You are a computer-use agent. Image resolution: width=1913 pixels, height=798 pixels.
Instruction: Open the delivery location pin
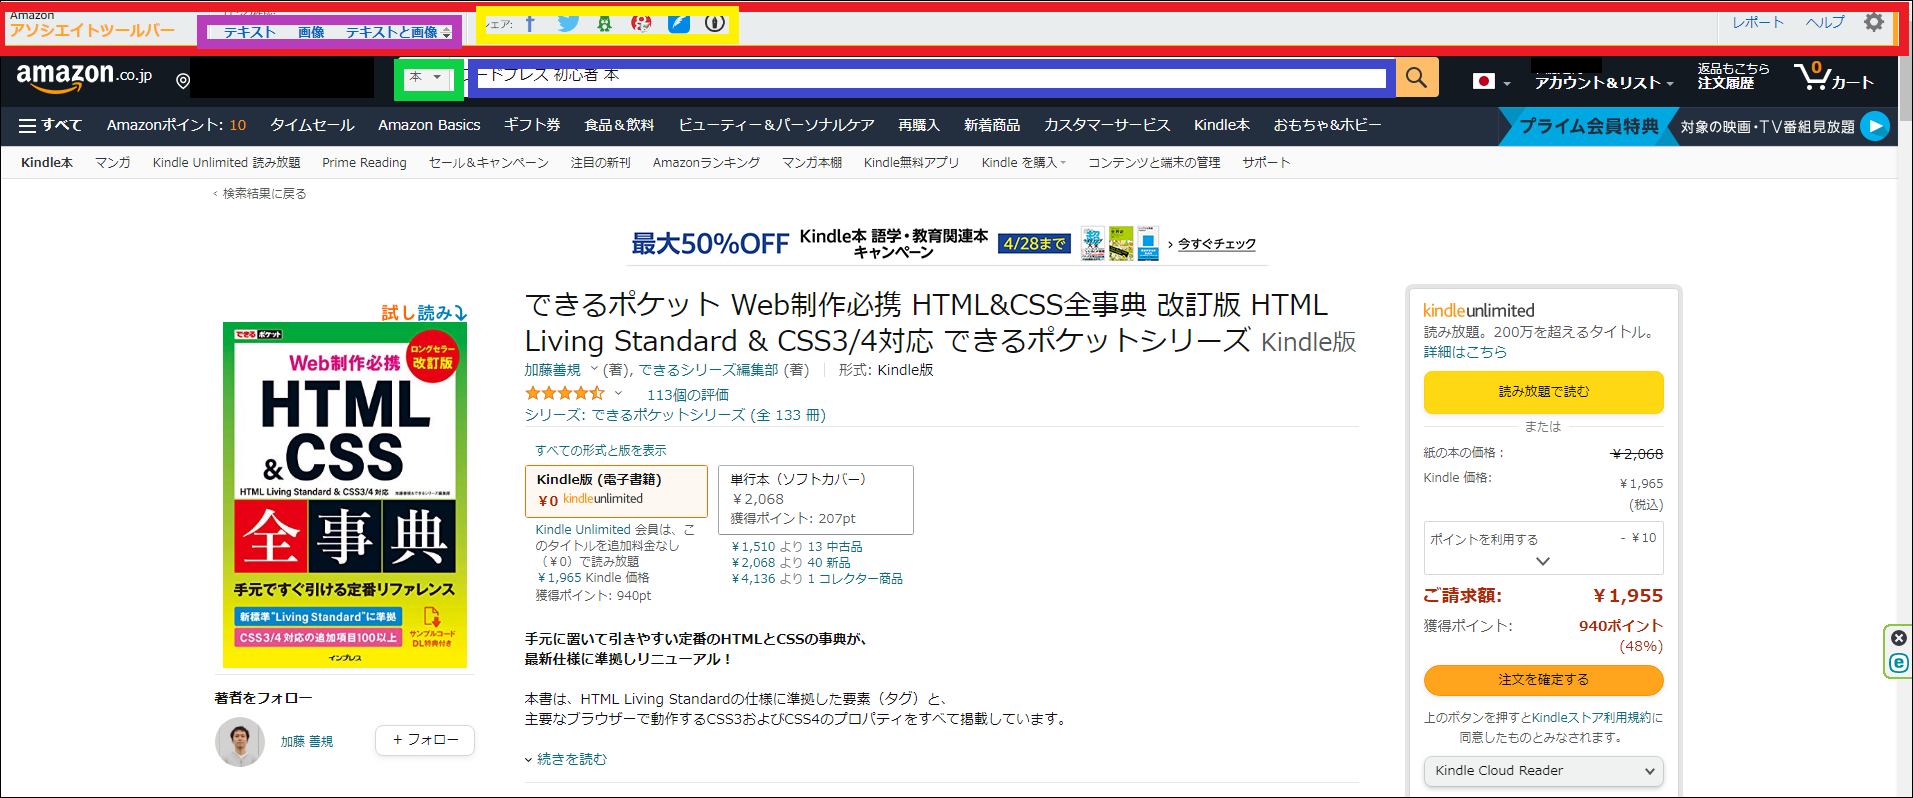[183, 81]
